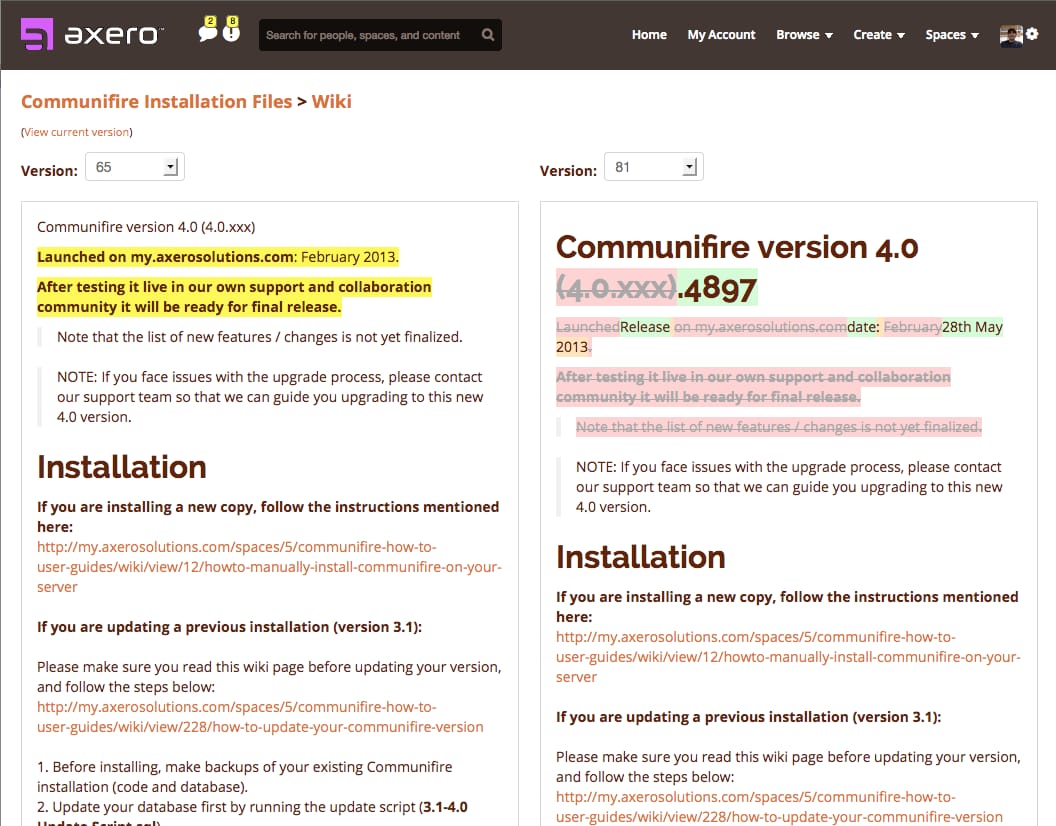Click the inserted '28th May' date text
Viewport: 1056px width, 826px height.
[972, 327]
